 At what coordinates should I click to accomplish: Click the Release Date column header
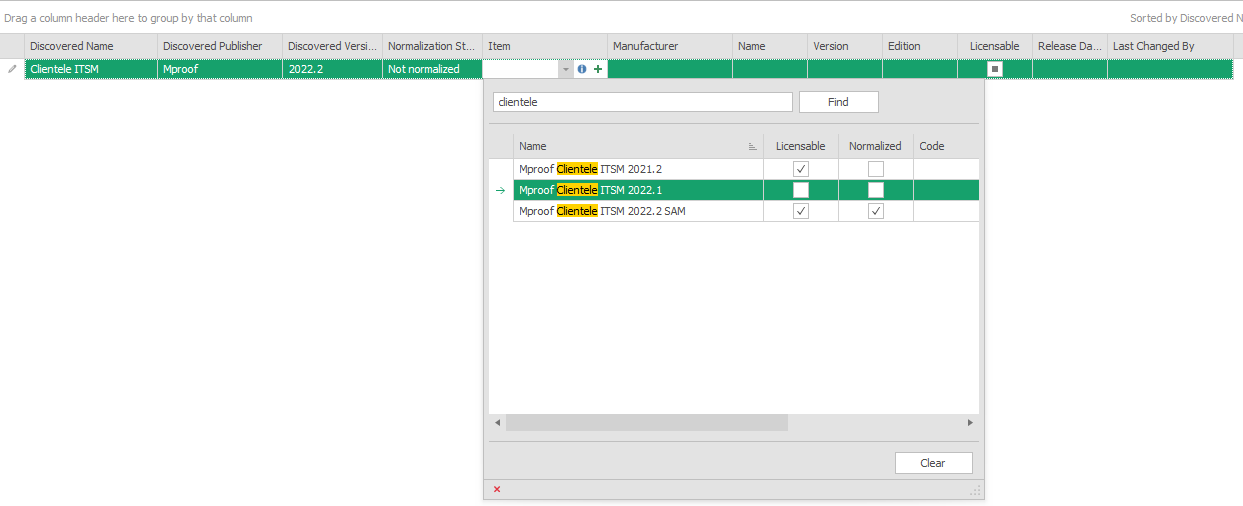pos(1070,46)
